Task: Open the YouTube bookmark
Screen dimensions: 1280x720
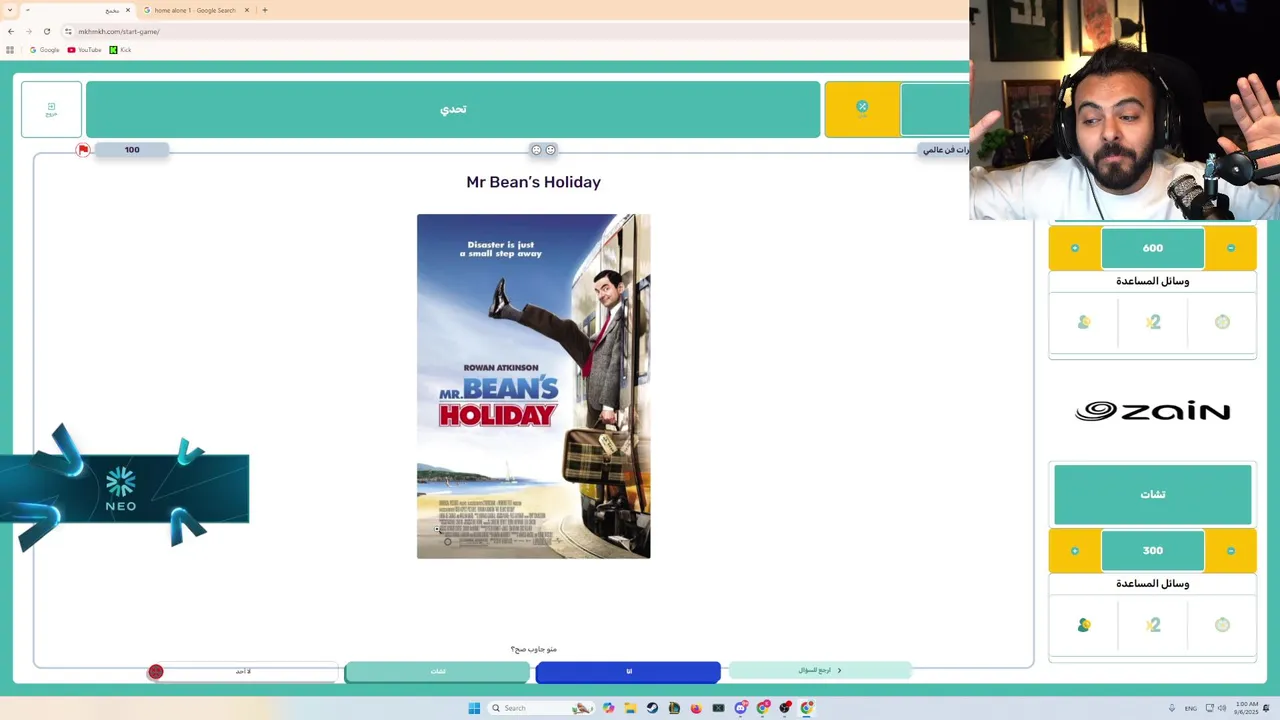Action: [x=85, y=50]
